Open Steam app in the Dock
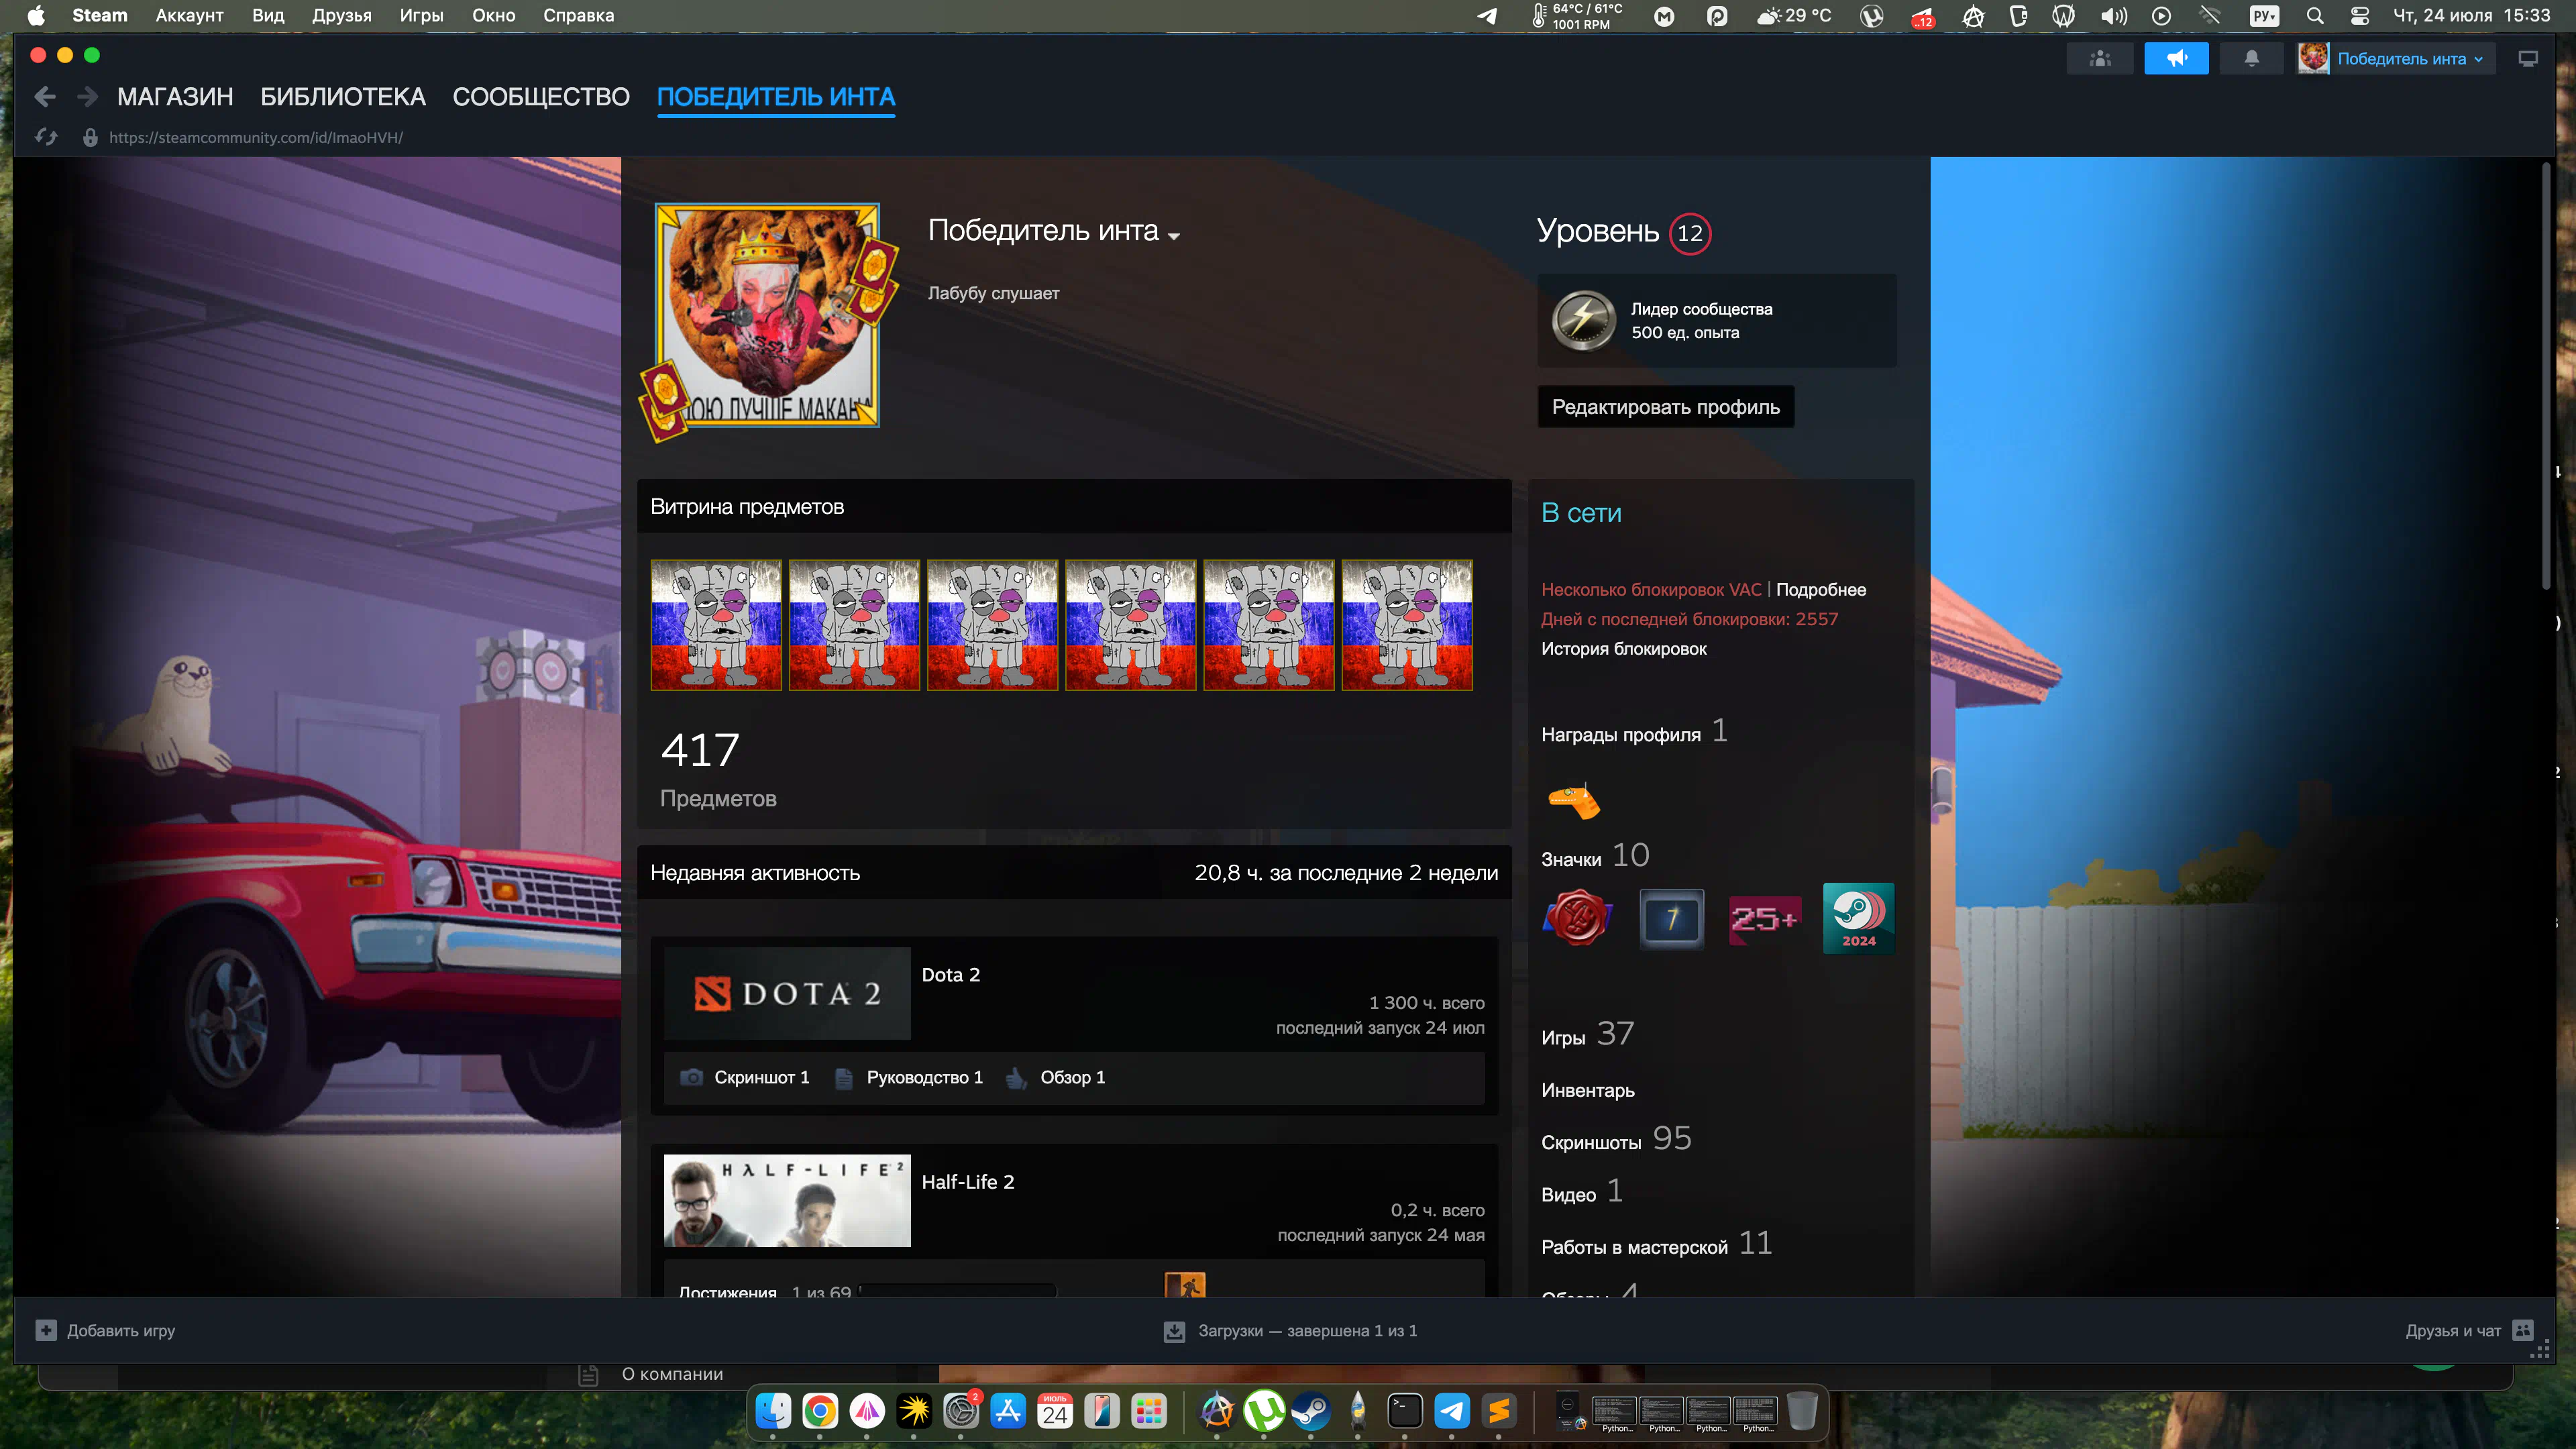Viewport: 2576px width, 1449px height. pyautogui.click(x=1310, y=1411)
